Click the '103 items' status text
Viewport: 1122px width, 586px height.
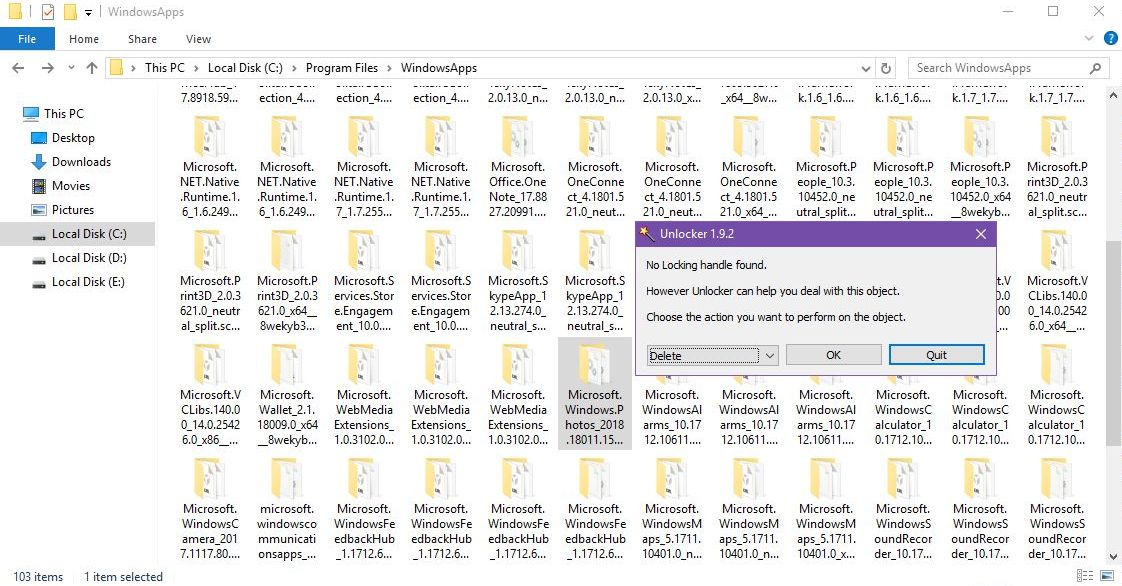tap(38, 577)
